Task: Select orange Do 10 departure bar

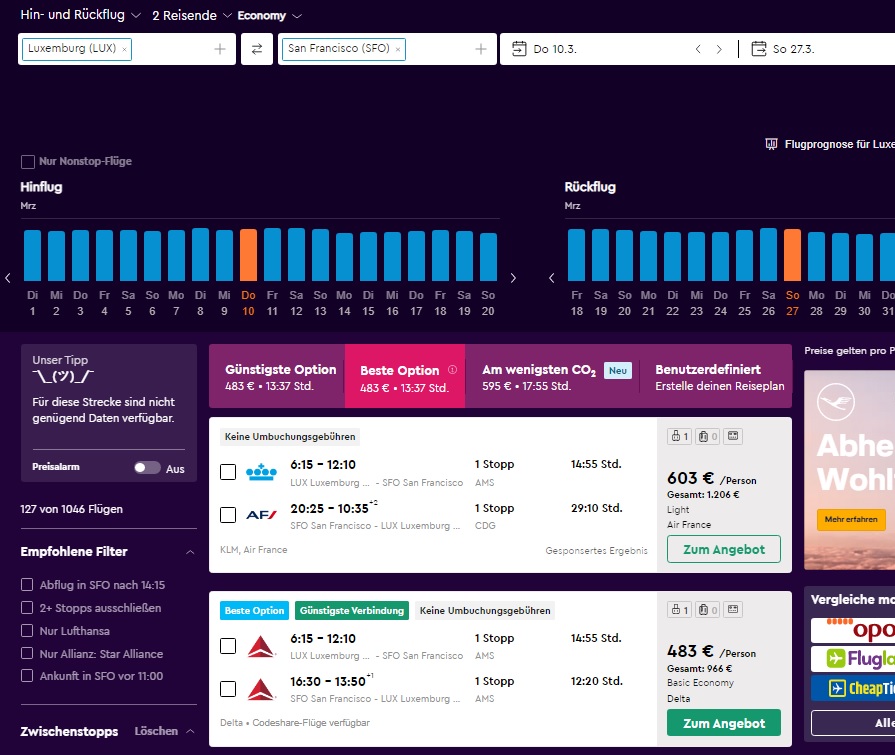Action: click(x=248, y=256)
